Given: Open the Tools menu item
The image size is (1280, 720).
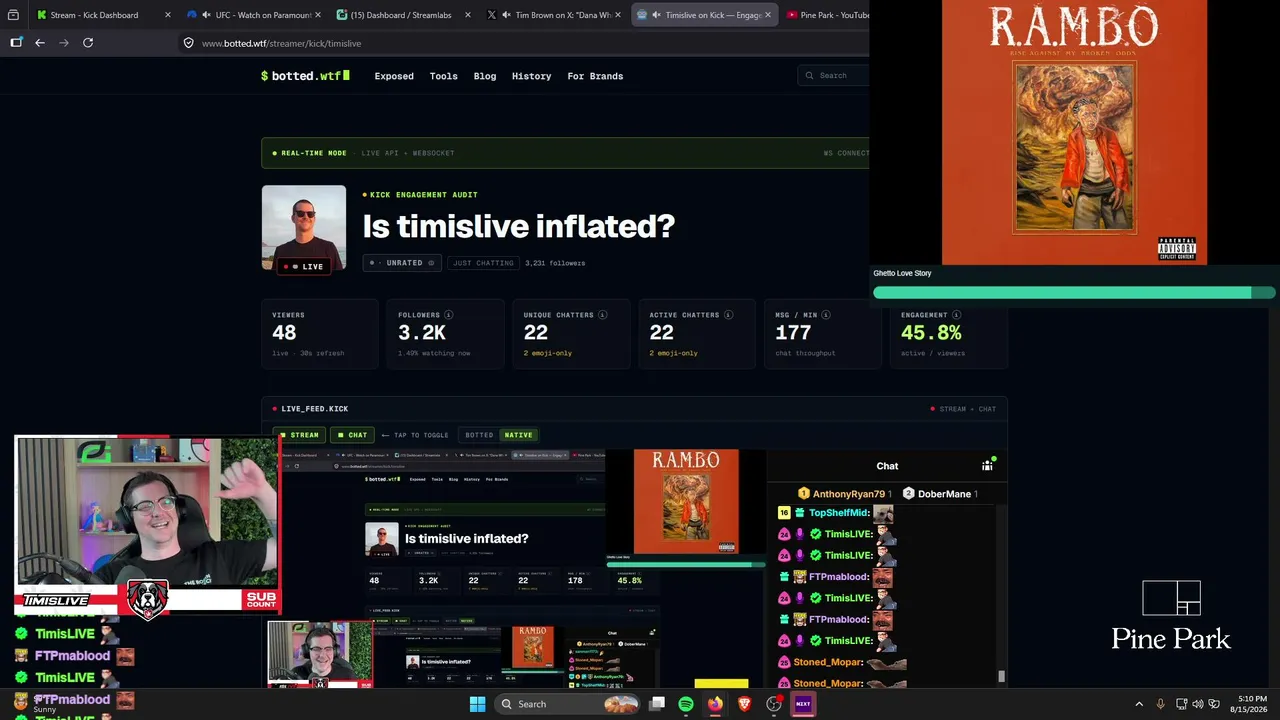Looking at the screenshot, I should (443, 76).
